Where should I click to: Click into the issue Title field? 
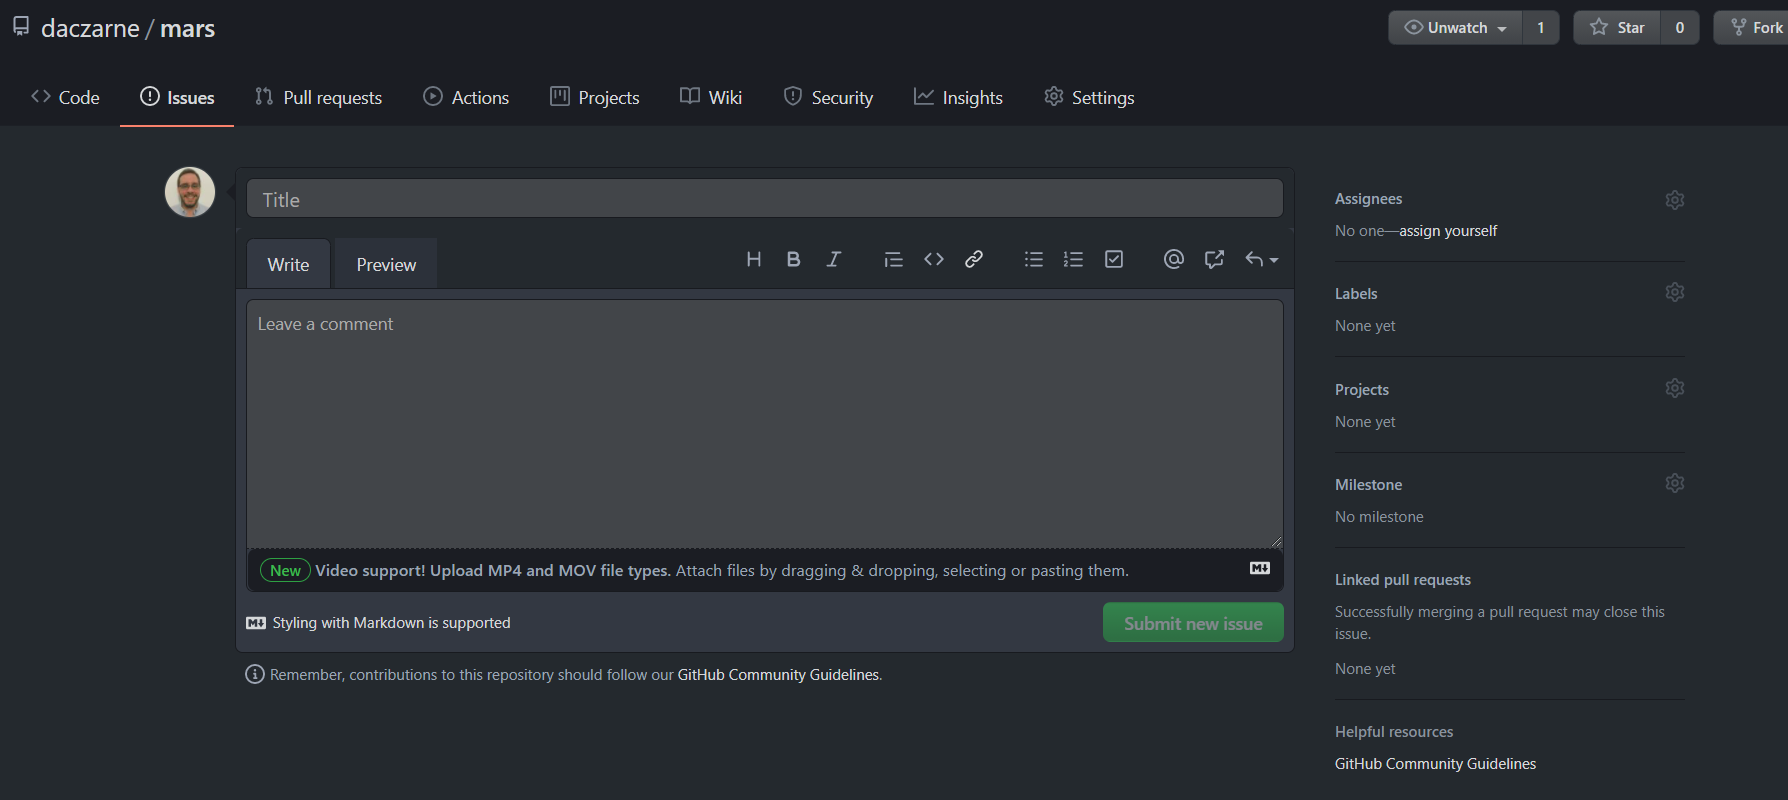click(765, 200)
